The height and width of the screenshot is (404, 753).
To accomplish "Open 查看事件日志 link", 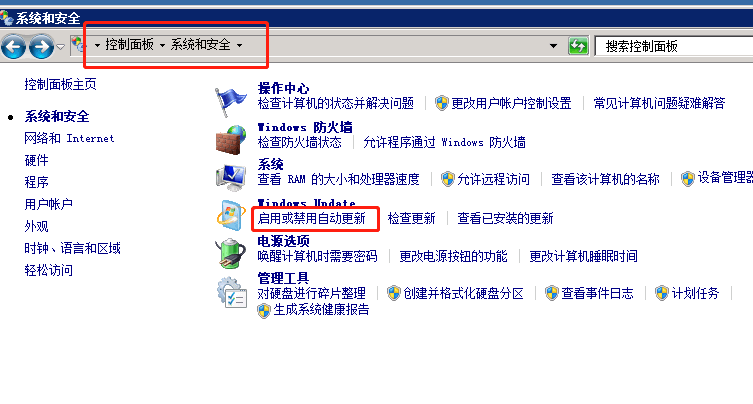I will tap(597, 293).
